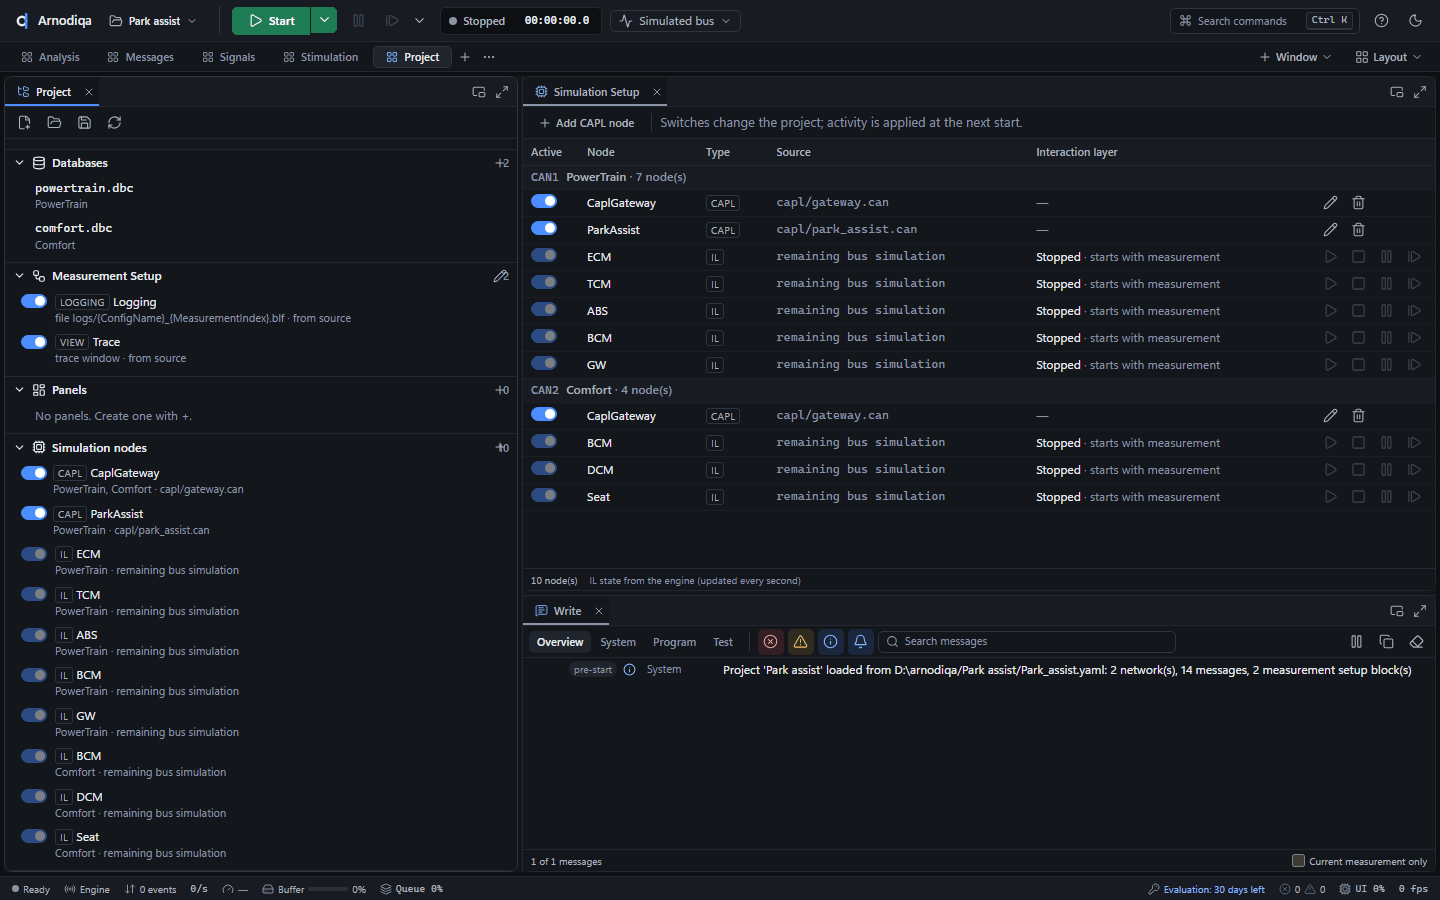This screenshot has width=1440, height=900.
Task: Open the help icon in the top bar
Action: [x=1381, y=21]
